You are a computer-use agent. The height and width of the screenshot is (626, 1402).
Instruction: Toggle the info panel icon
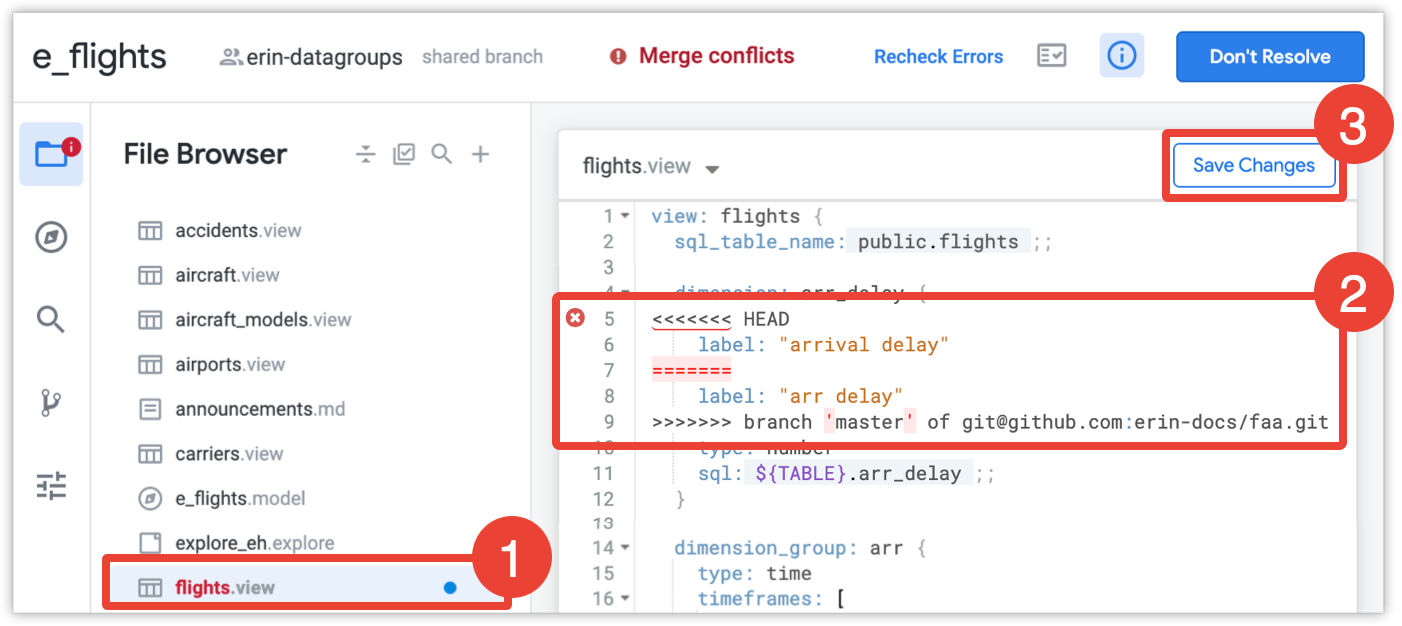1122,56
